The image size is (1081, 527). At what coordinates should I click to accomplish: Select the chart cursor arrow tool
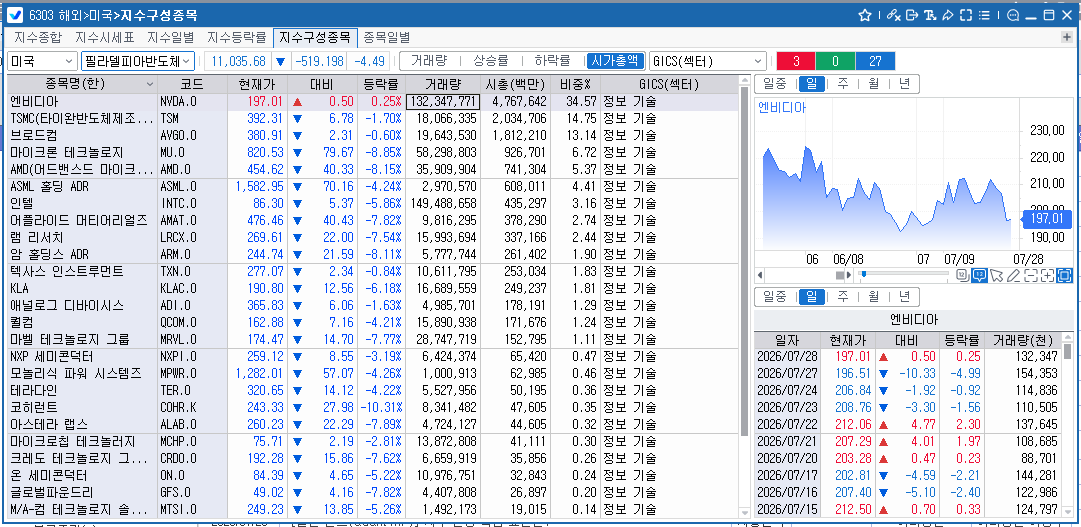pyautogui.click(x=996, y=275)
